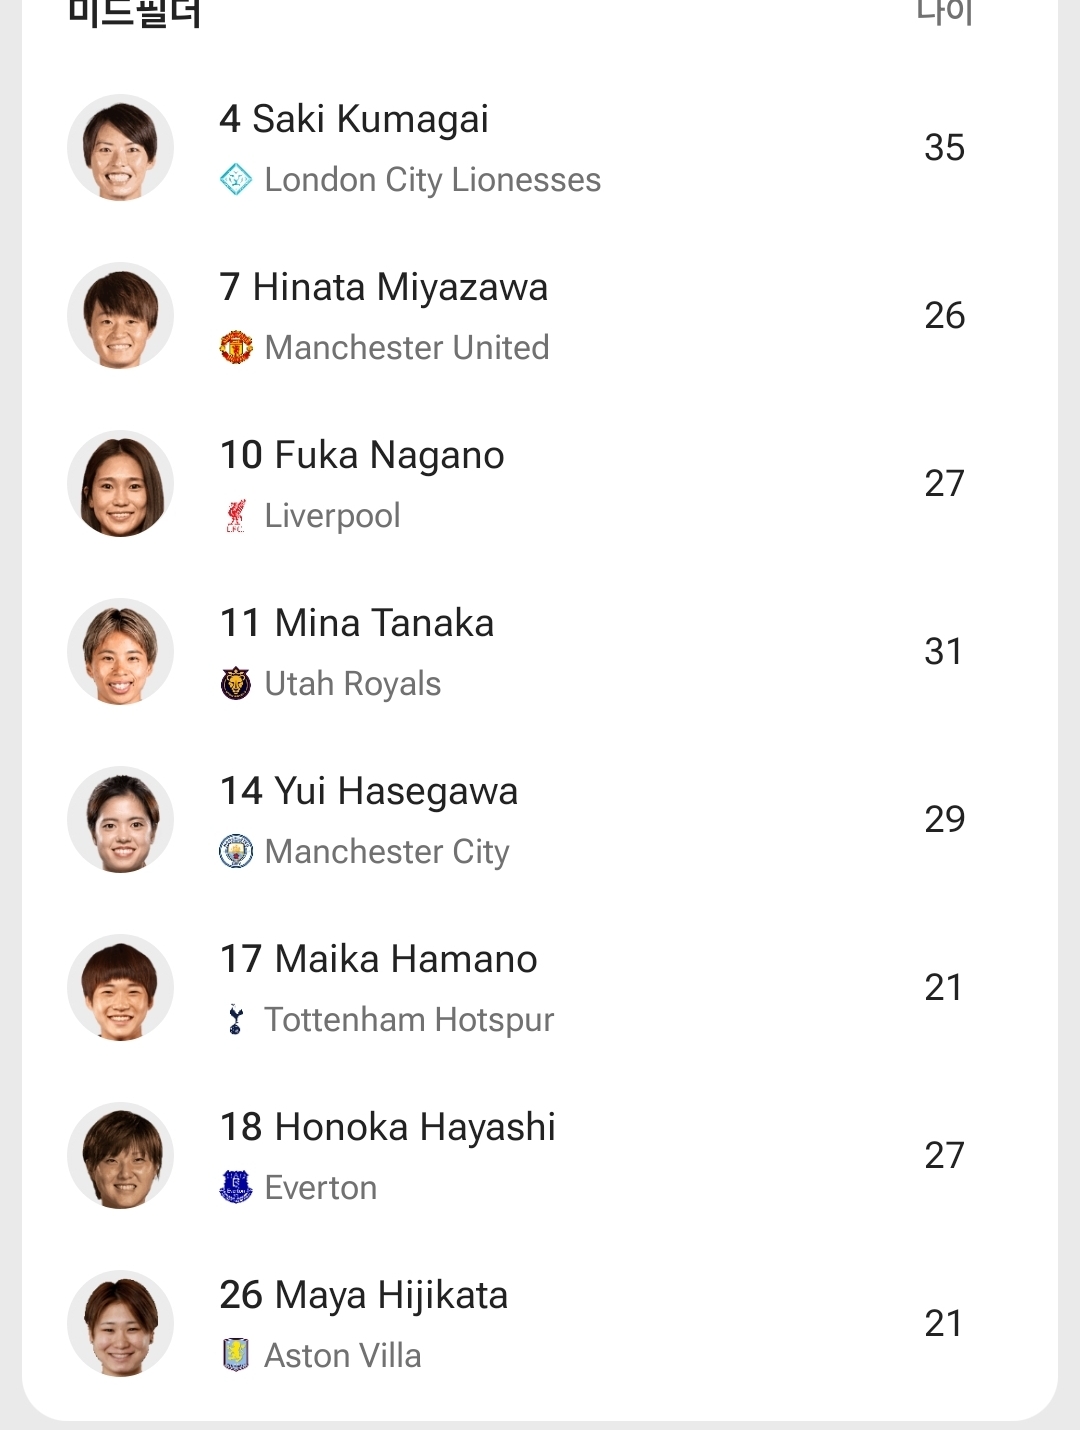The image size is (1080, 1430).
Task: Open the Manchester City team link
Action: pyautogui.click(x=387, y=852)
